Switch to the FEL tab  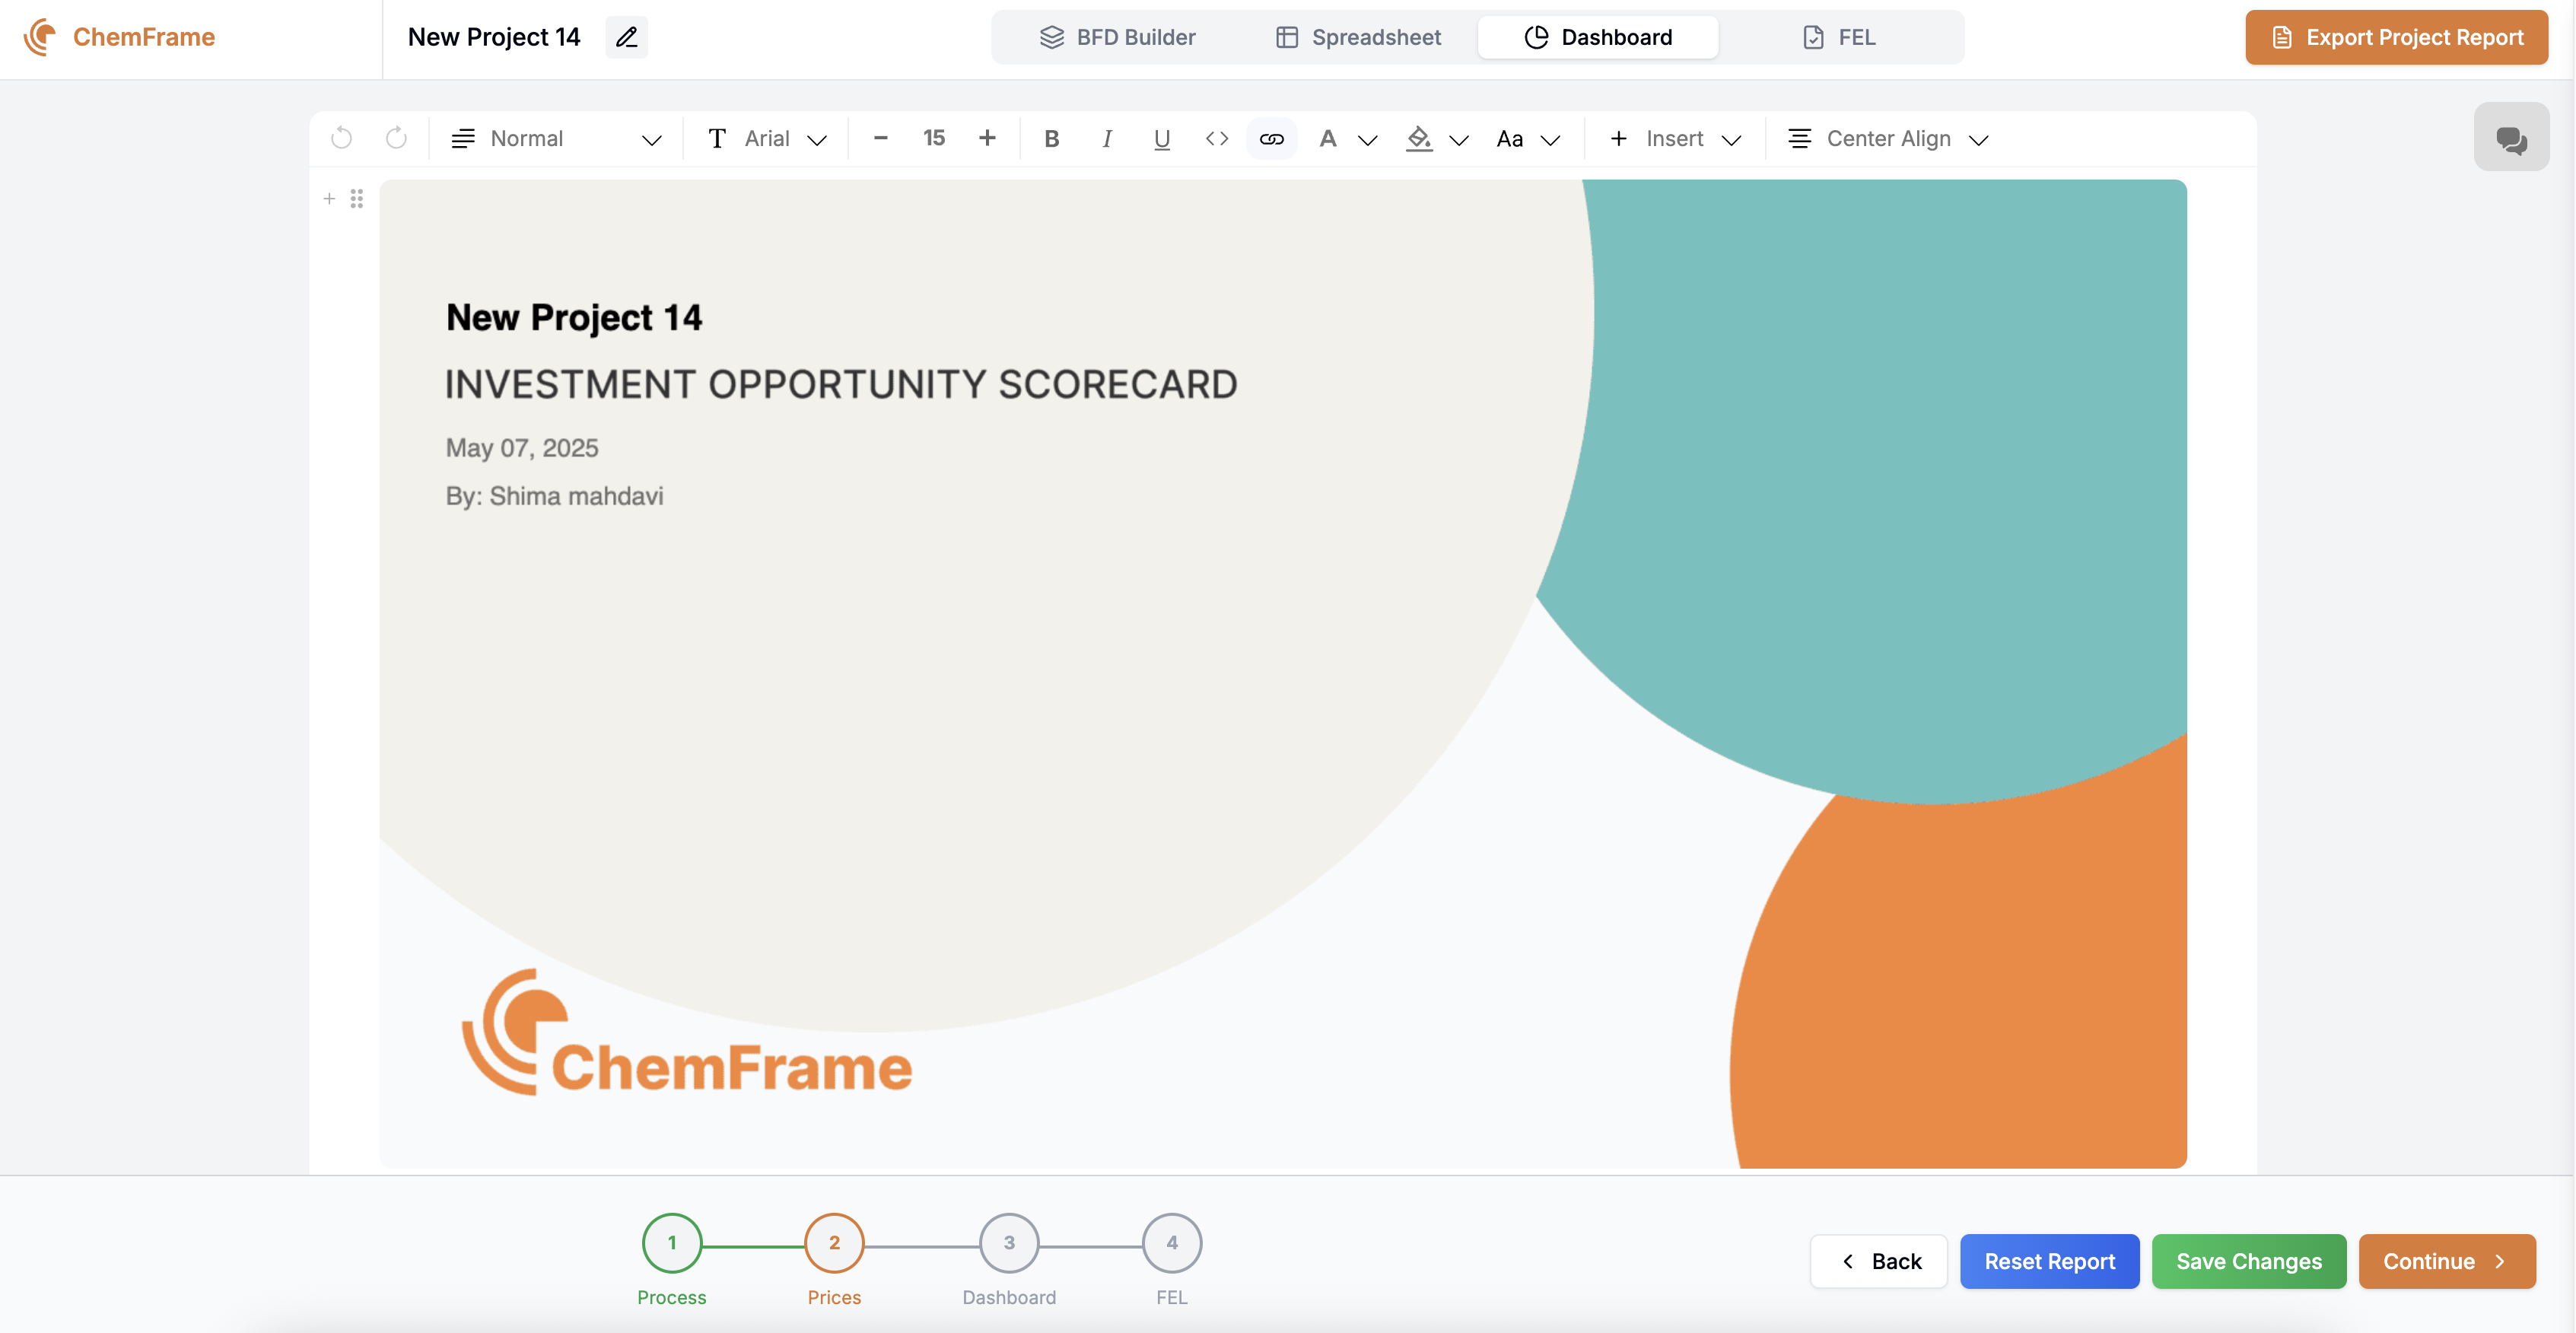point(1838,37)
